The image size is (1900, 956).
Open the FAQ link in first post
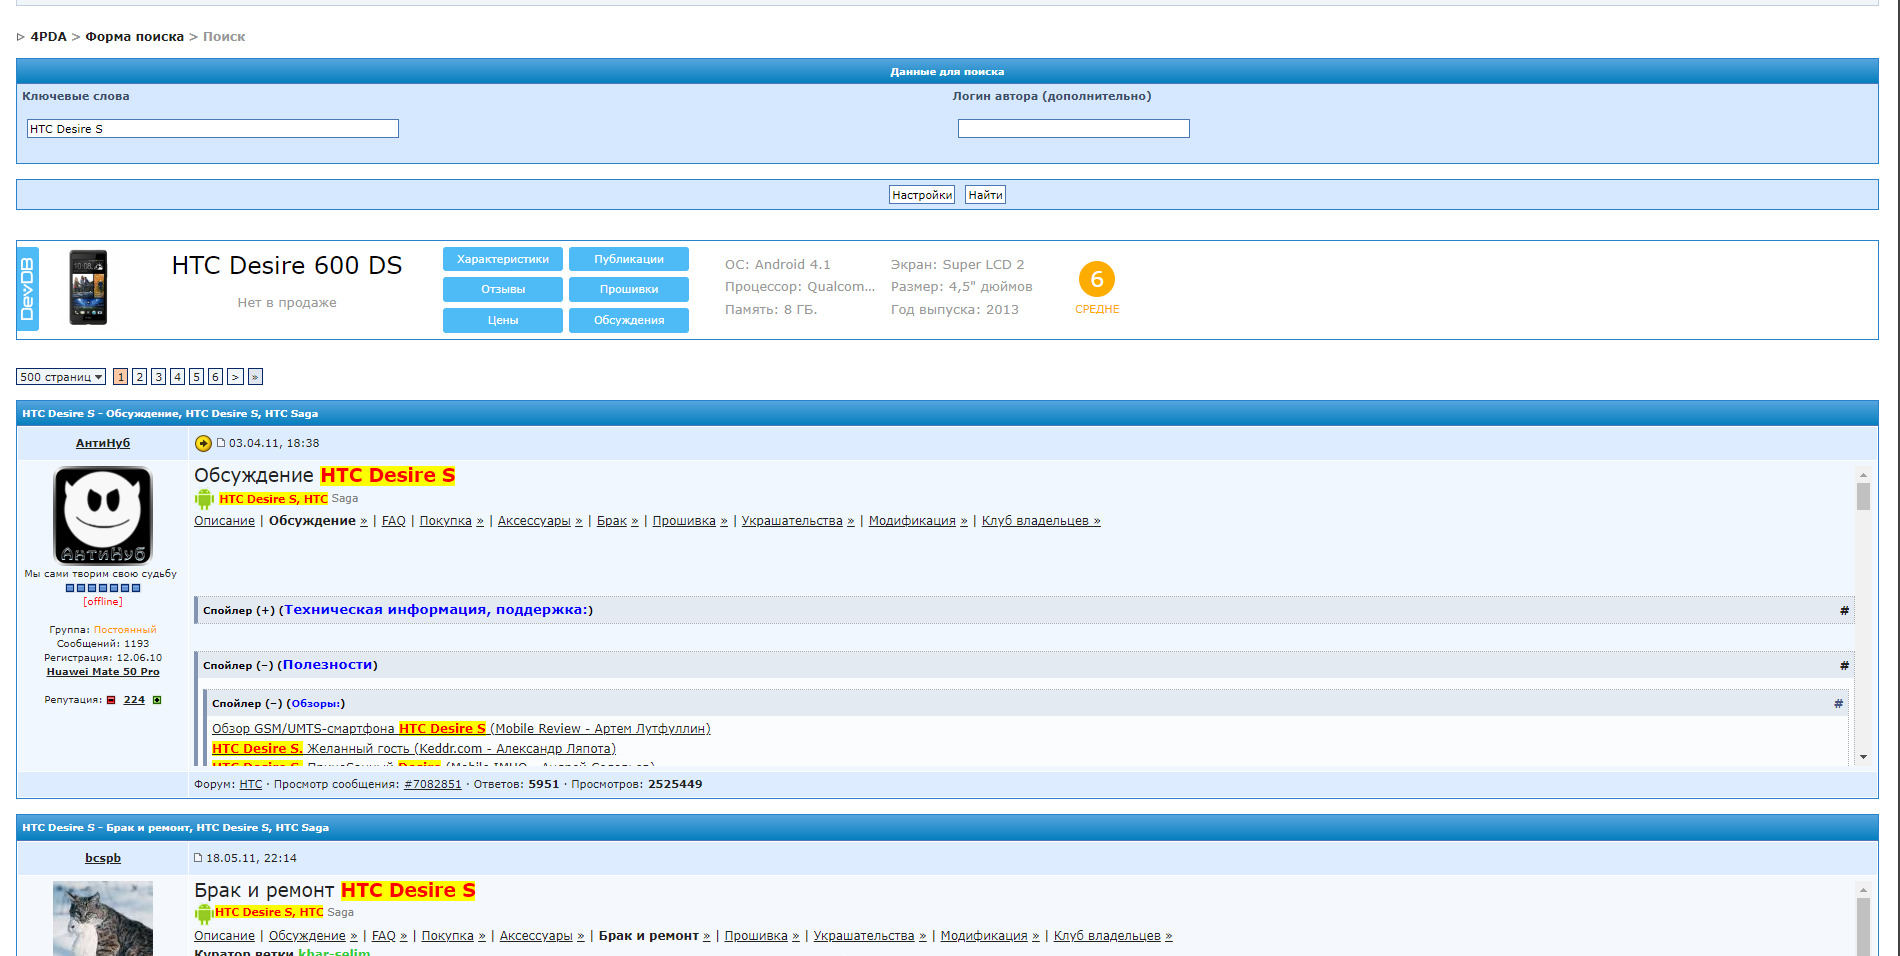(x=393, y=521)
